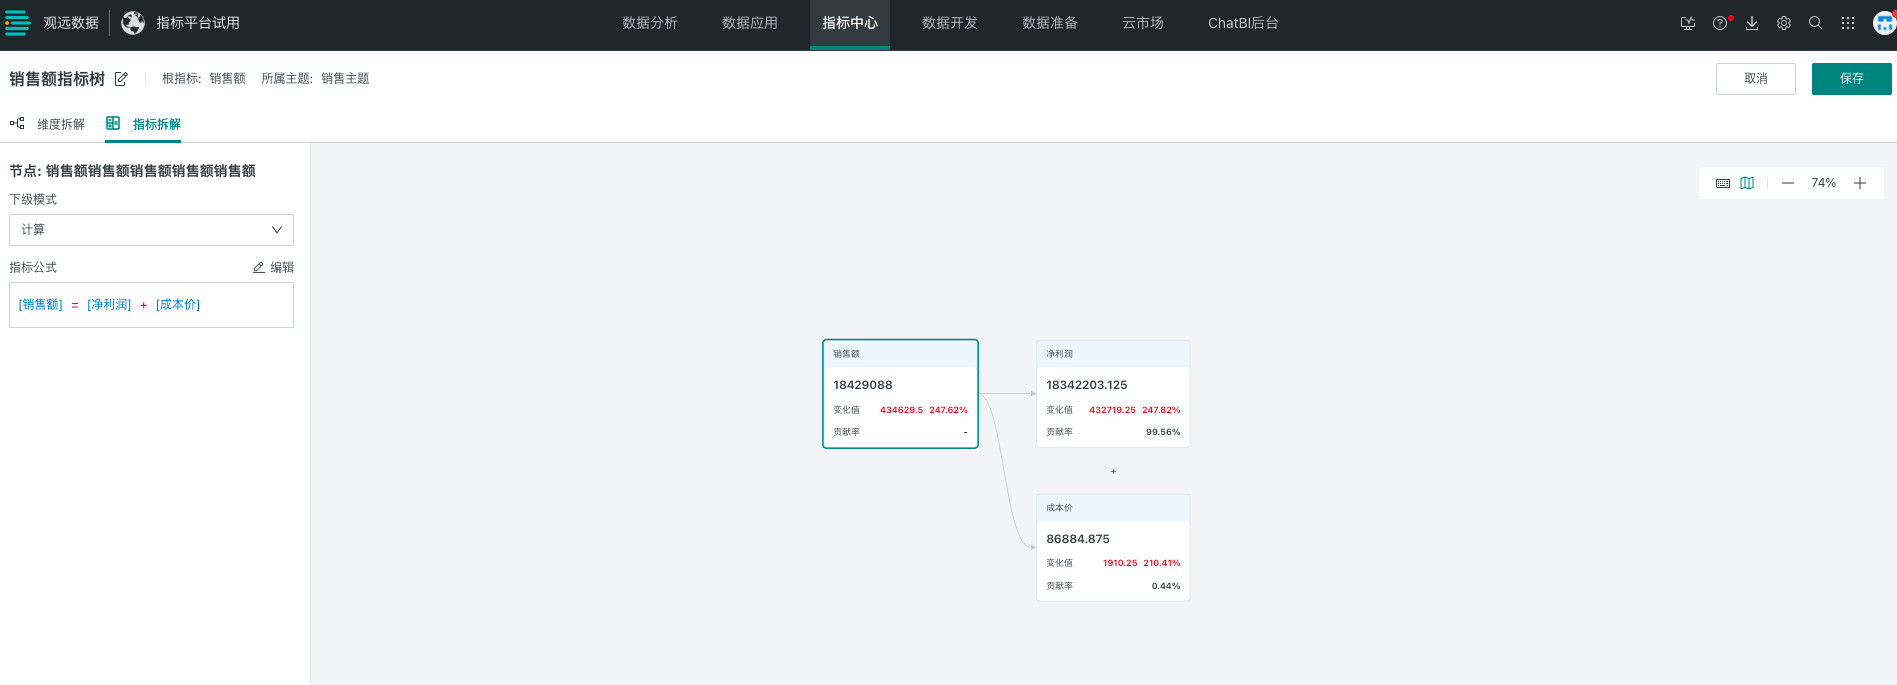
Task: Toggle the minimap icon on canvas toolbar
Action: pyautogui.click(x=1747, y=183)
